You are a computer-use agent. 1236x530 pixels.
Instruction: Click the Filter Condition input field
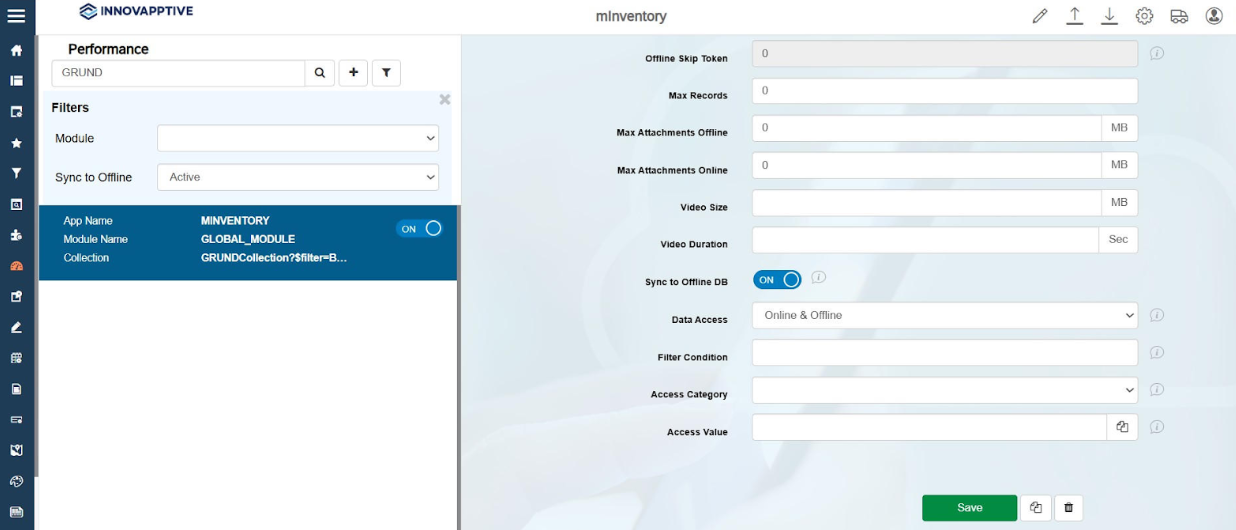[x=944, y=353]
